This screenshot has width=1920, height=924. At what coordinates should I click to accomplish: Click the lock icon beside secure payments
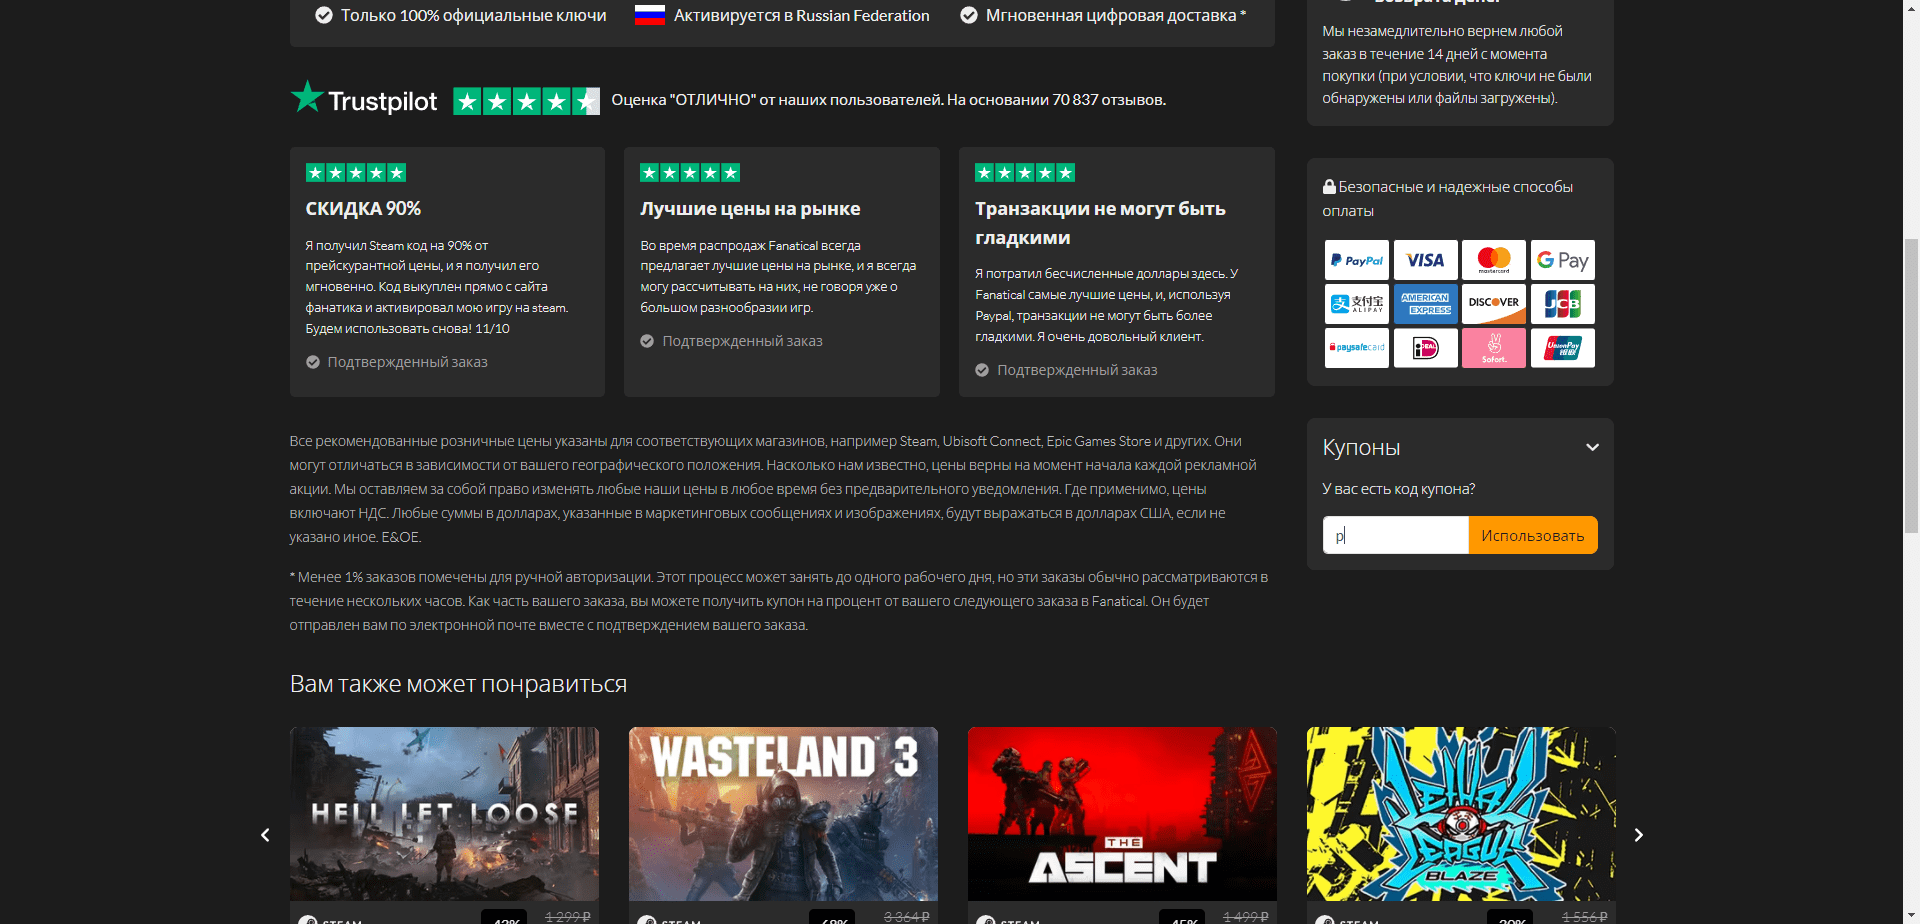(1329, 187)
